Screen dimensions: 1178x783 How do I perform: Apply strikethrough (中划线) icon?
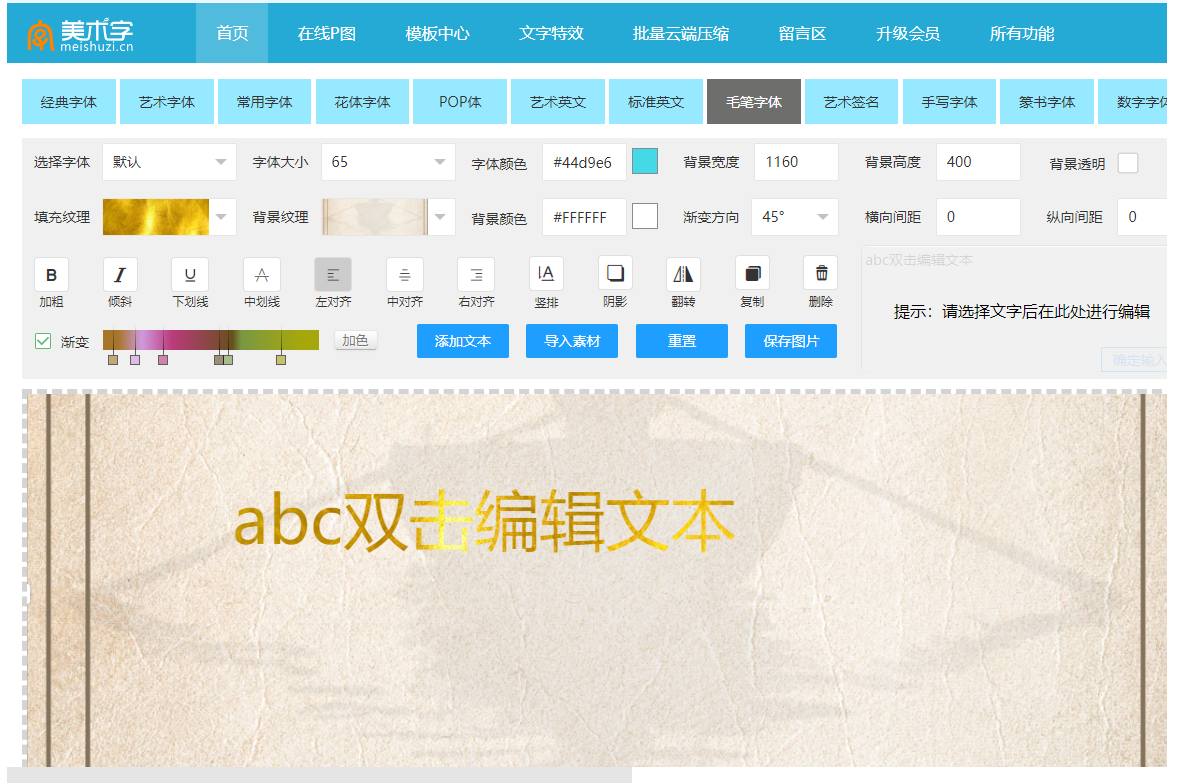click(x=261, y=275)
